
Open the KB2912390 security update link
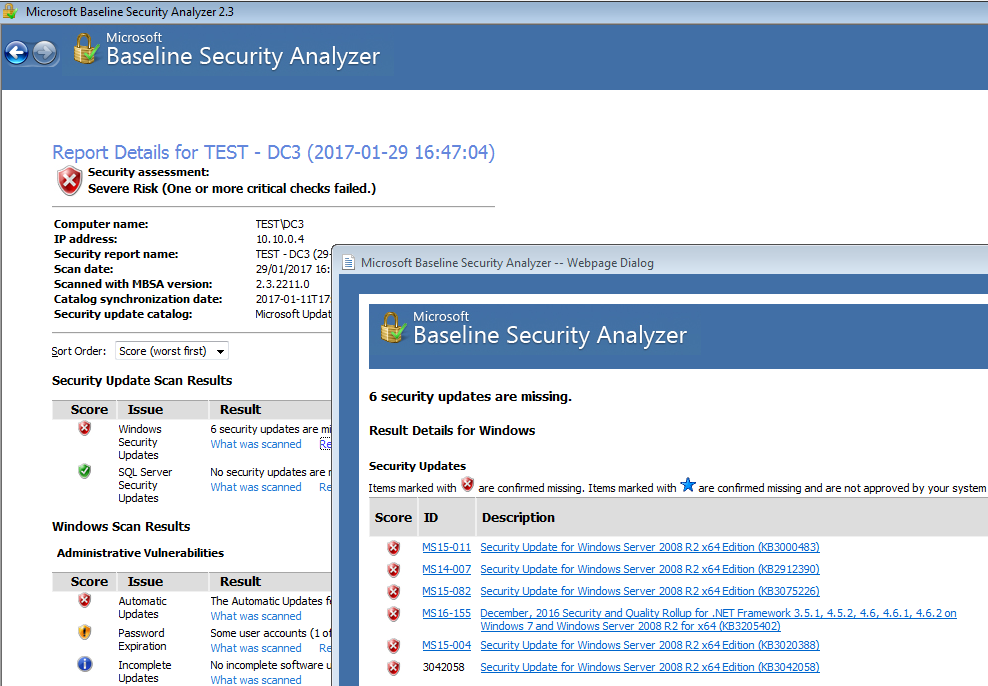coord(650,569)
